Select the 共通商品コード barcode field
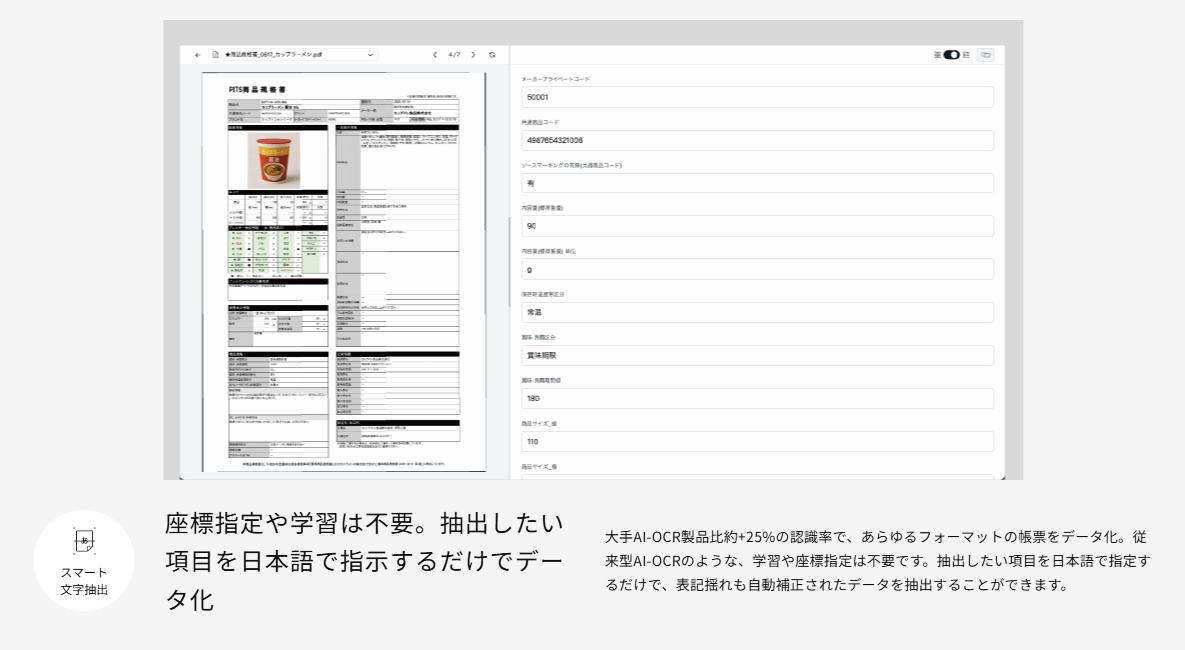 click(757, 140)
